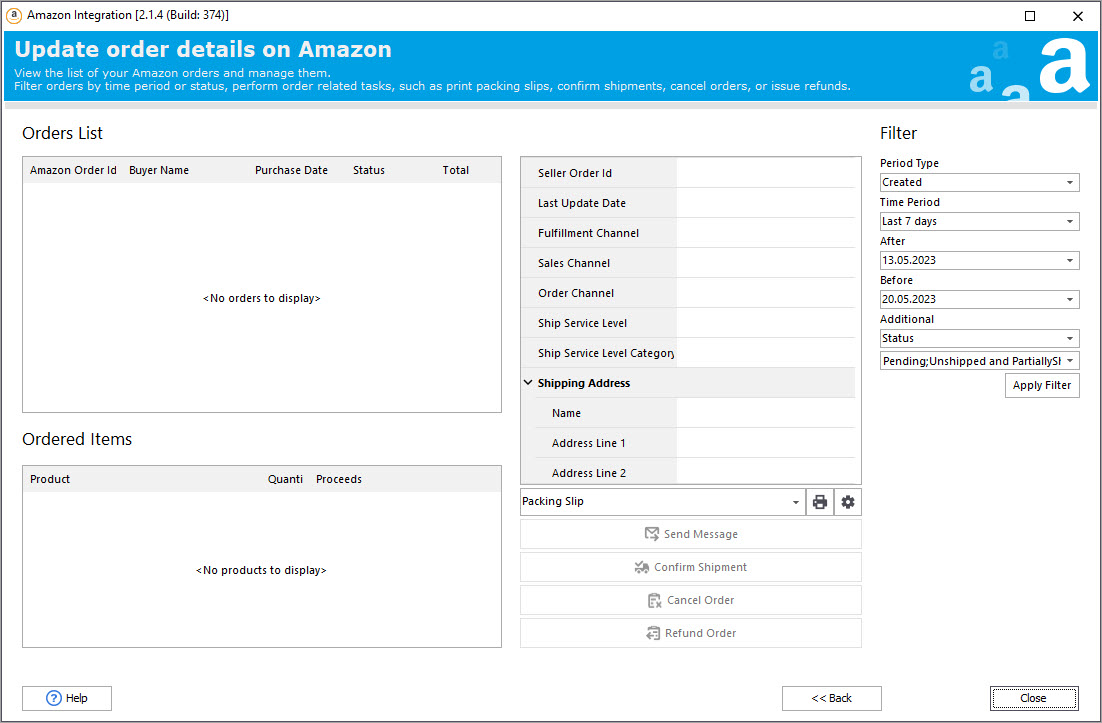Screen dimensions: 1102x723
Task: Click the printer icon beside Packing Slip
Action: coord(820,502)
